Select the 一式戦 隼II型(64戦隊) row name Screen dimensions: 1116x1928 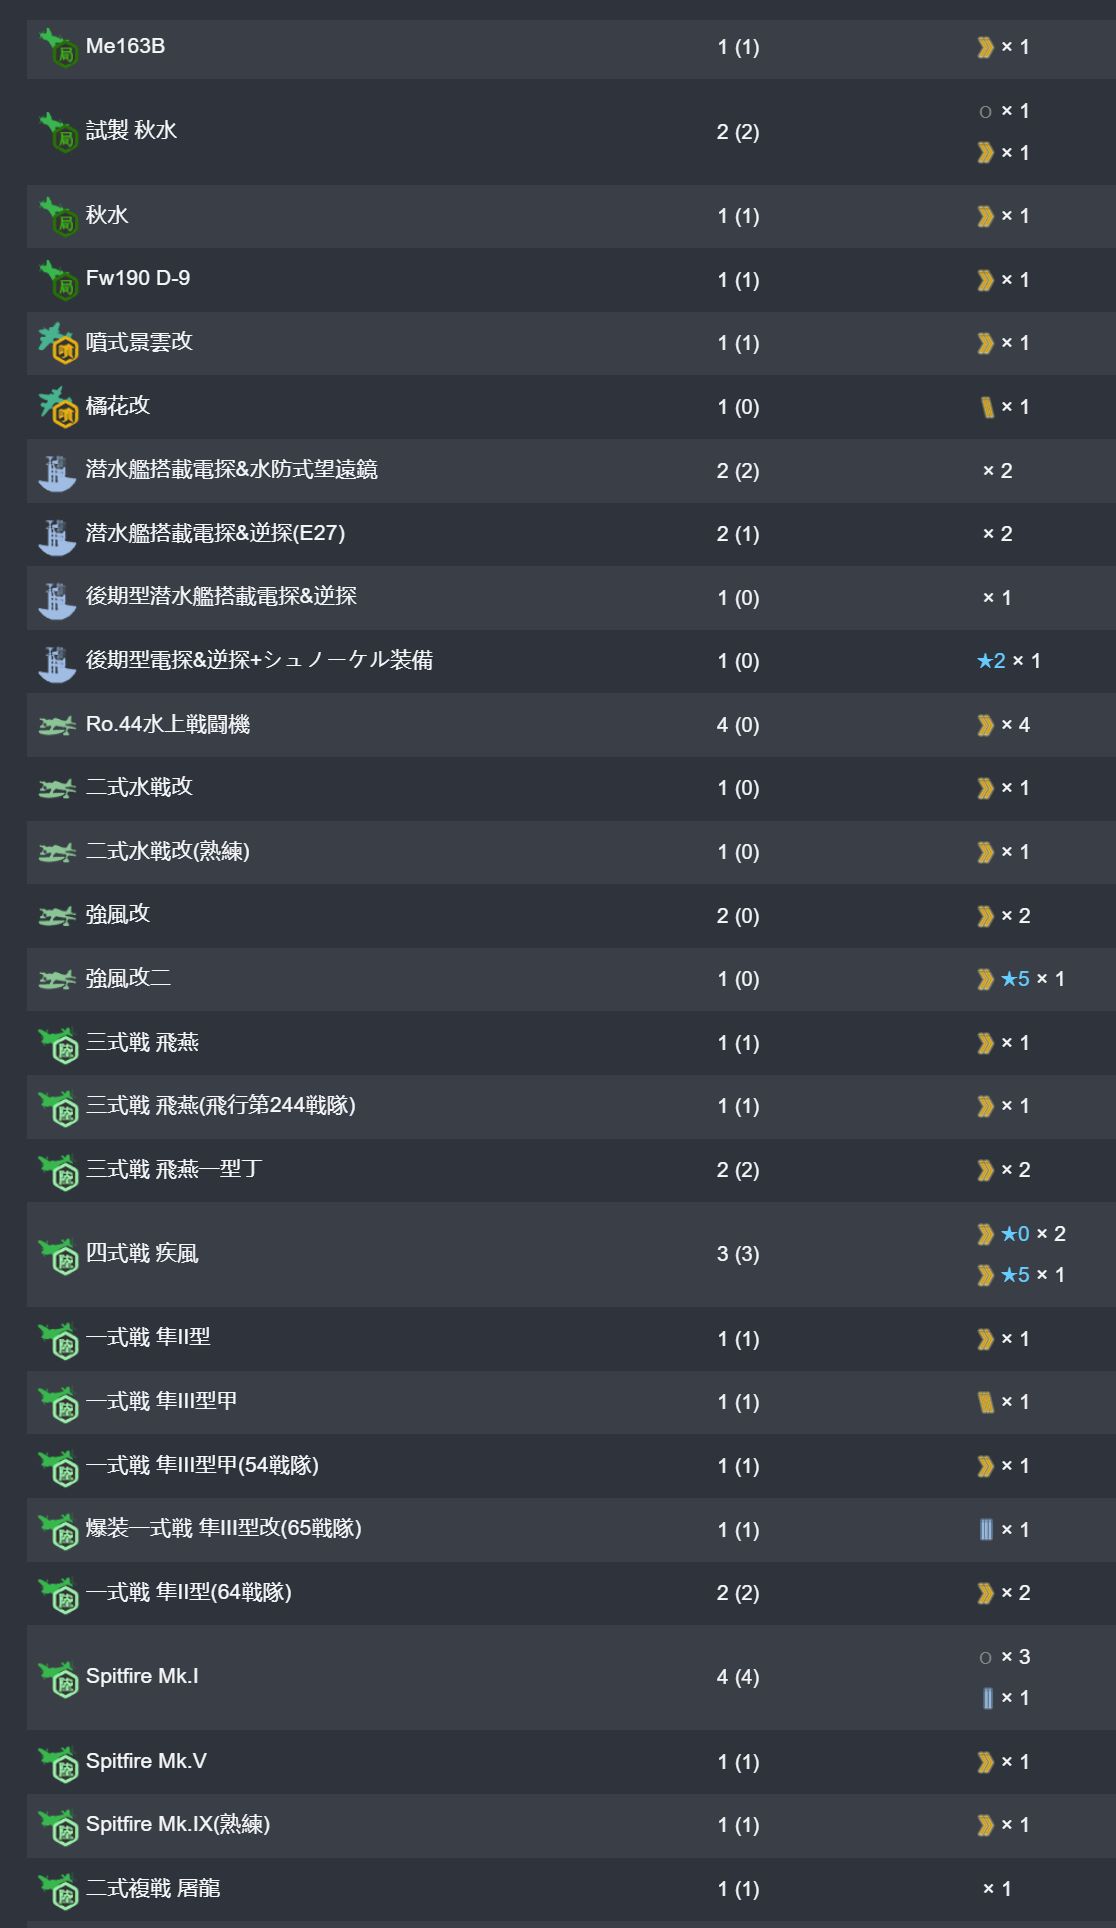click(189, 1592)
